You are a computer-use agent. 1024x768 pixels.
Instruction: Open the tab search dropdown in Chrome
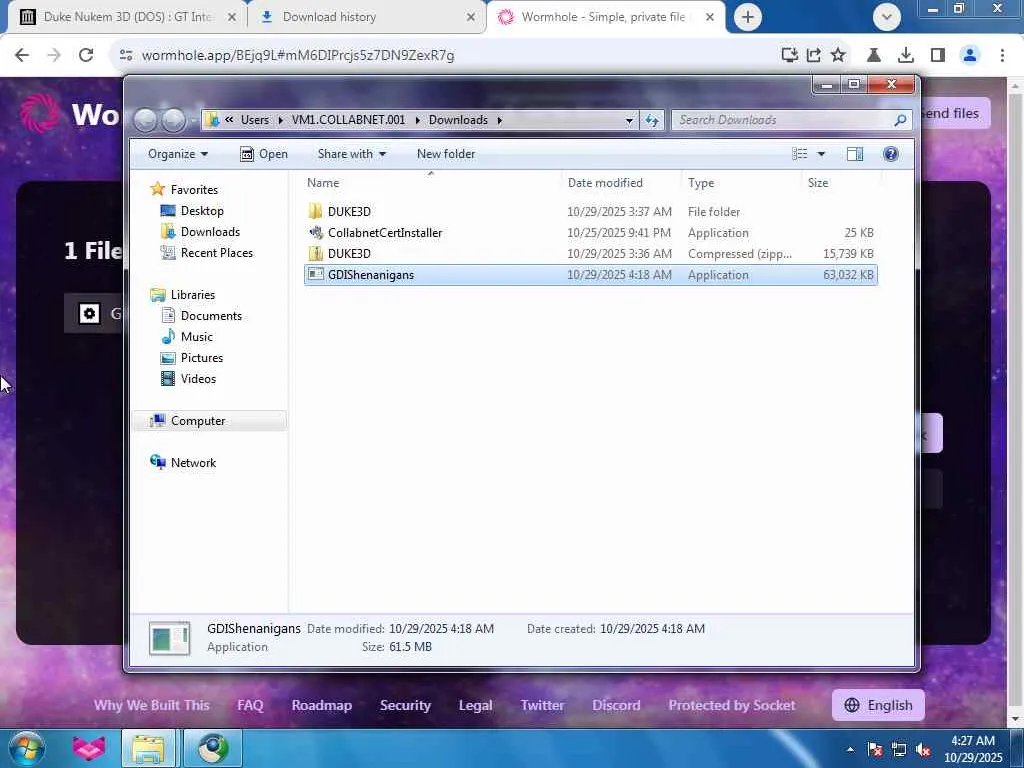pyautogui.click(x=886, y=17)
